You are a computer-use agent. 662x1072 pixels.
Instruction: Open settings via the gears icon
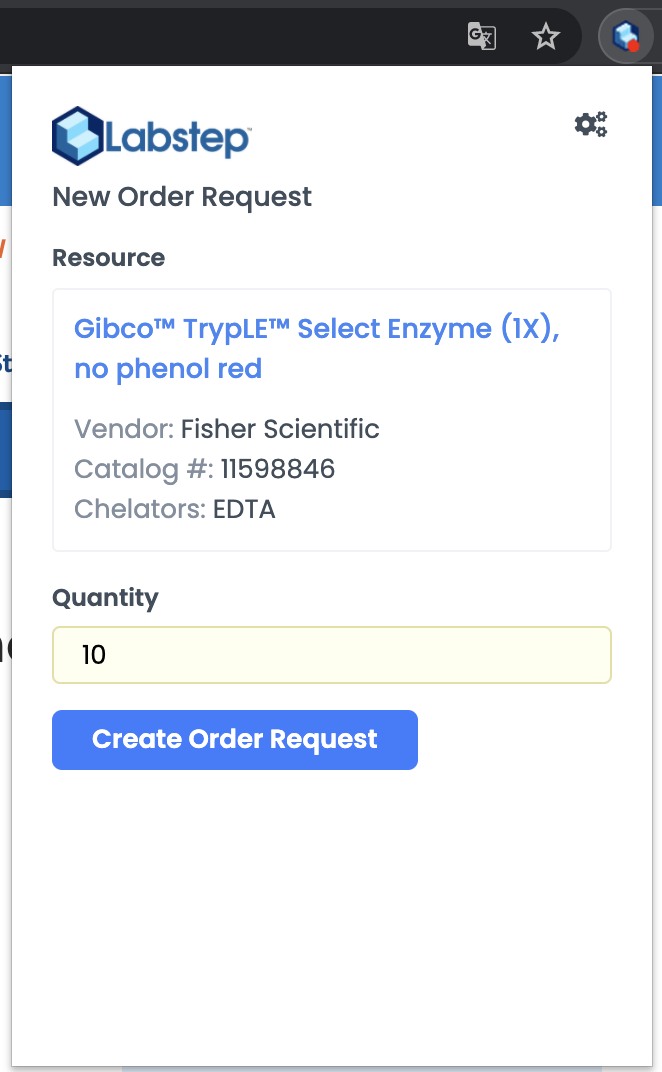(590, 125)
